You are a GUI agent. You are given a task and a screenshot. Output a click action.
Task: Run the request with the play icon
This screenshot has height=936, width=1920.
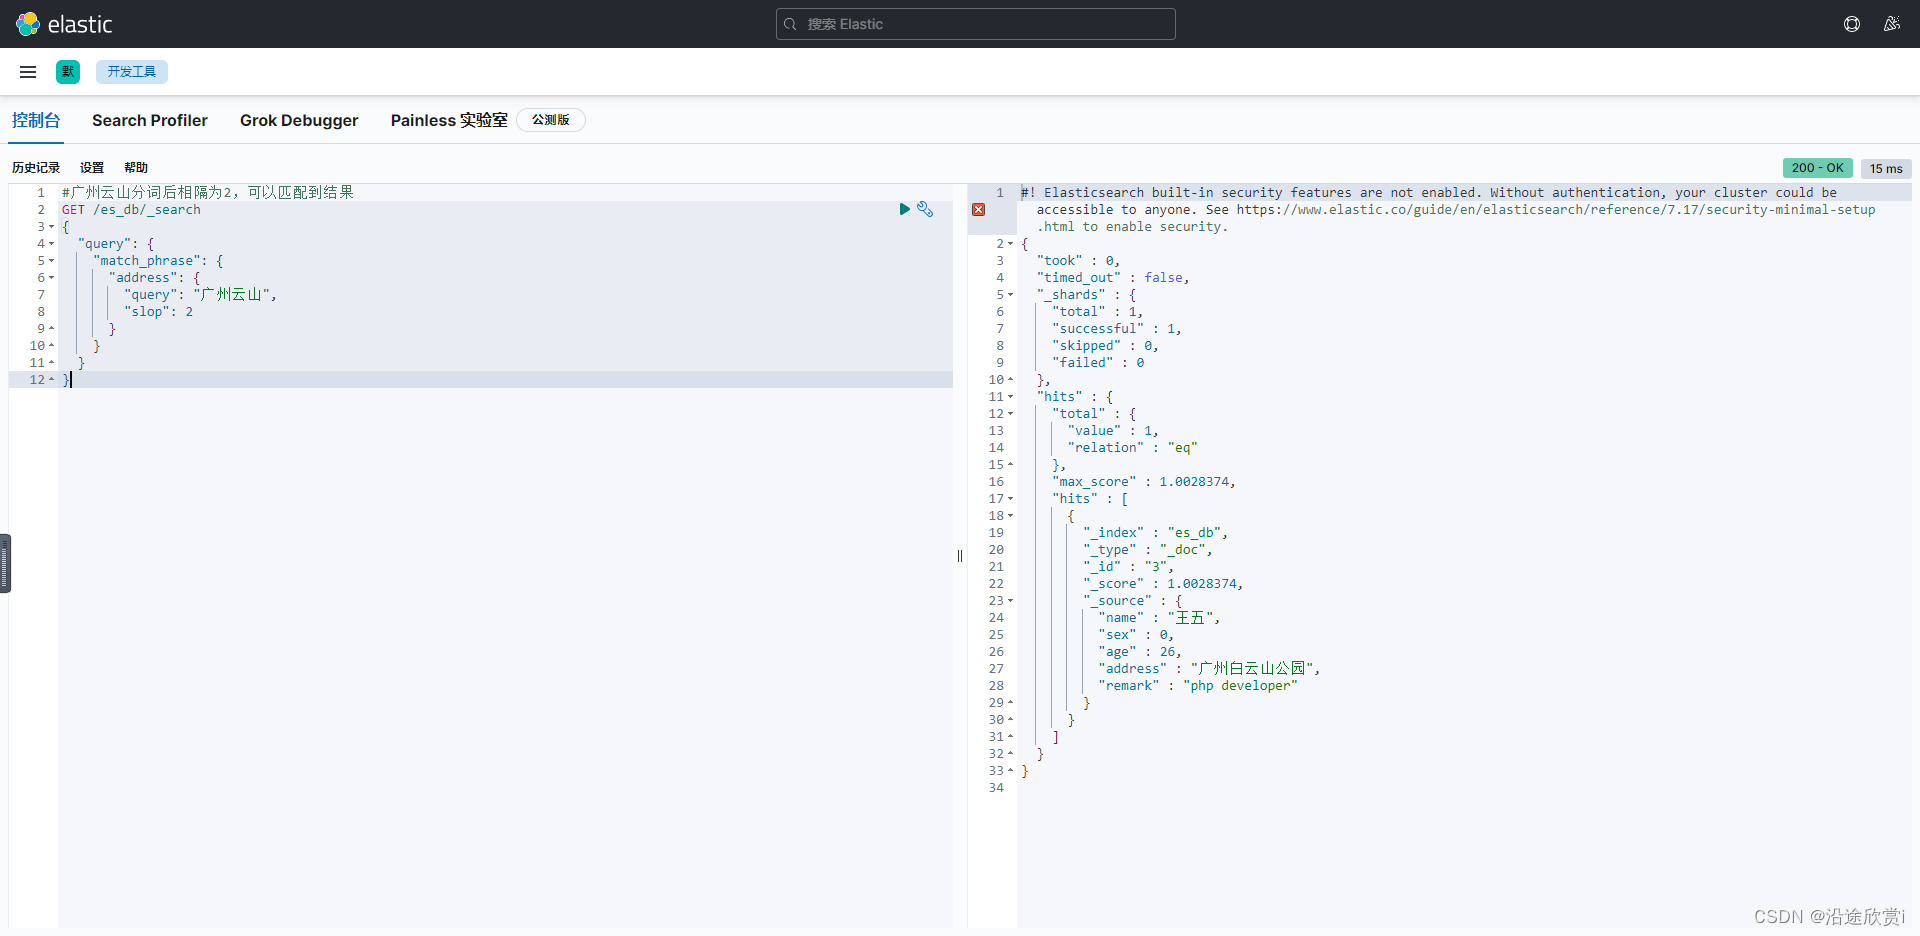point(904,209)
